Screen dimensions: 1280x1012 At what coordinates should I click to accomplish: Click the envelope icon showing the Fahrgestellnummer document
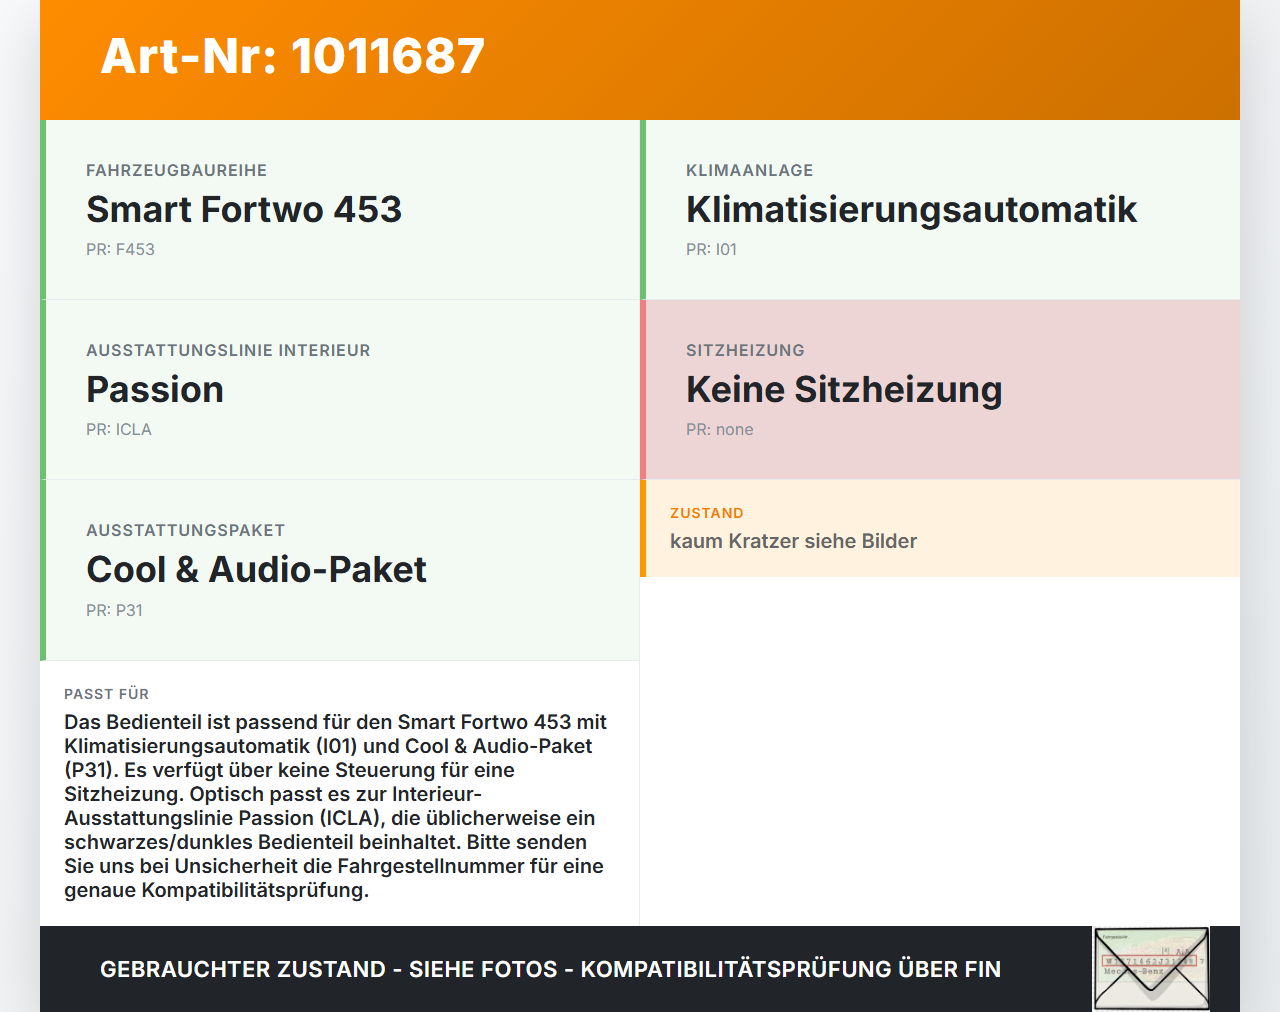pyautogui.click(x=1150, y=968)
